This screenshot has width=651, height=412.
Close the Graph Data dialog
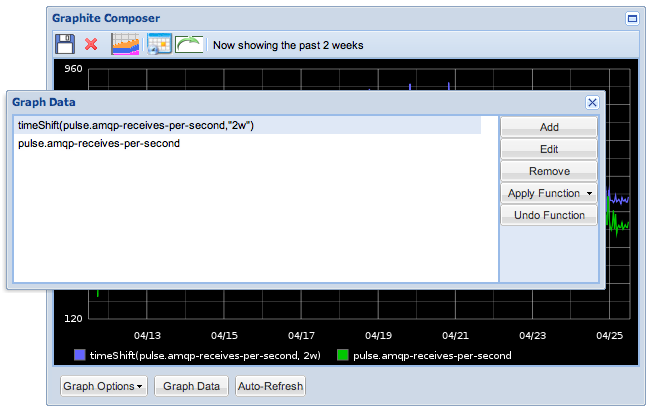pos(592,103)
